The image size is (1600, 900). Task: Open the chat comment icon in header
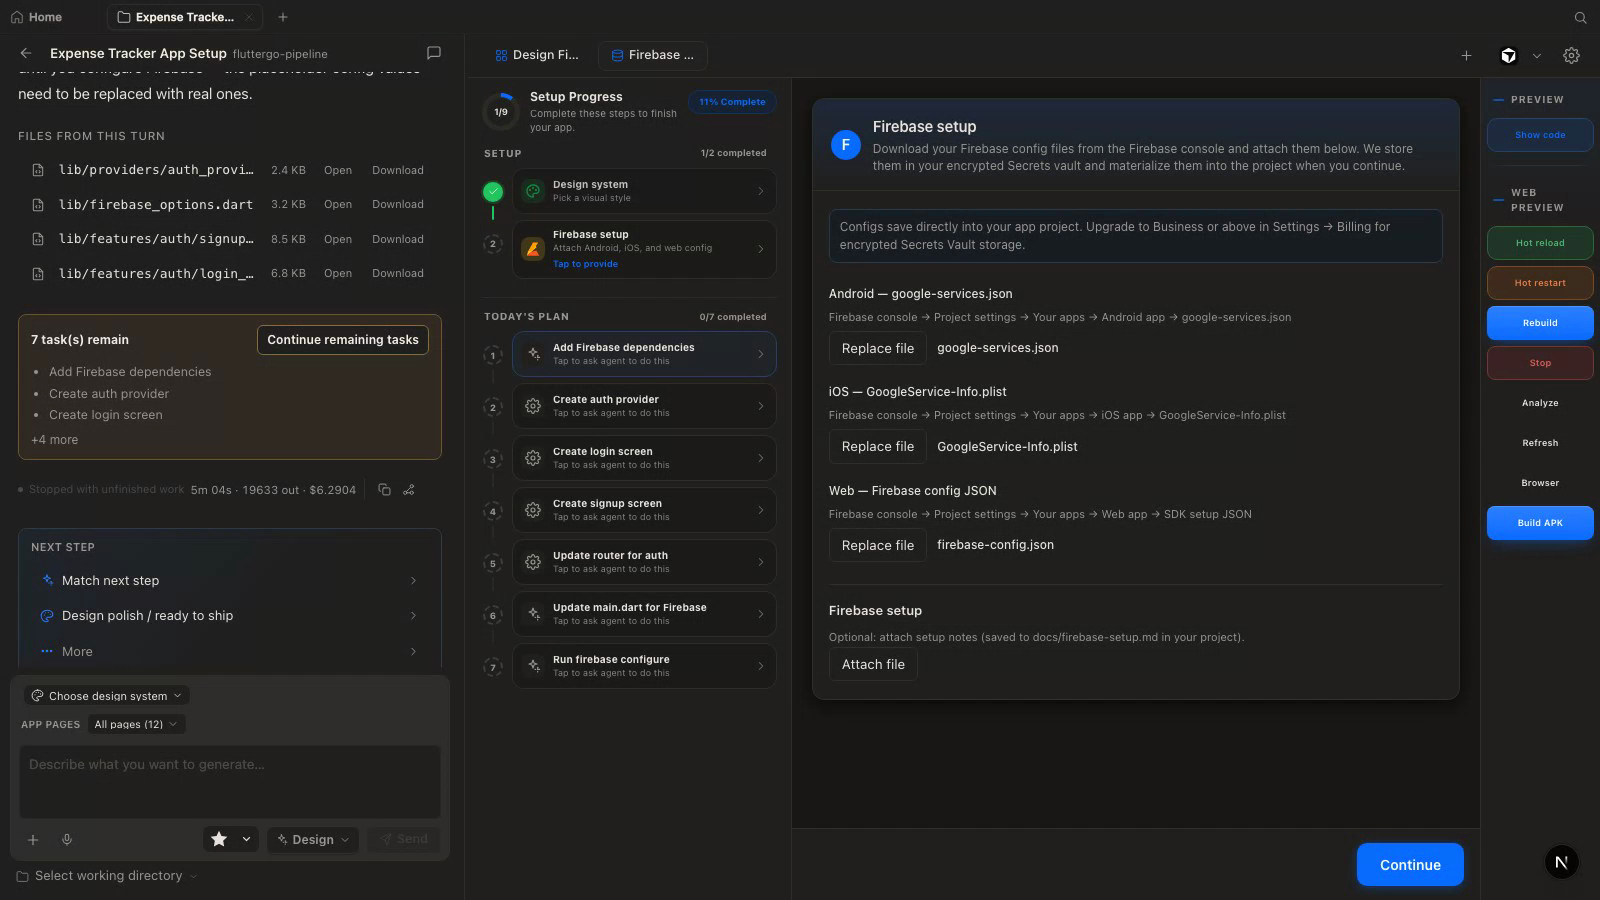point(434,53)
